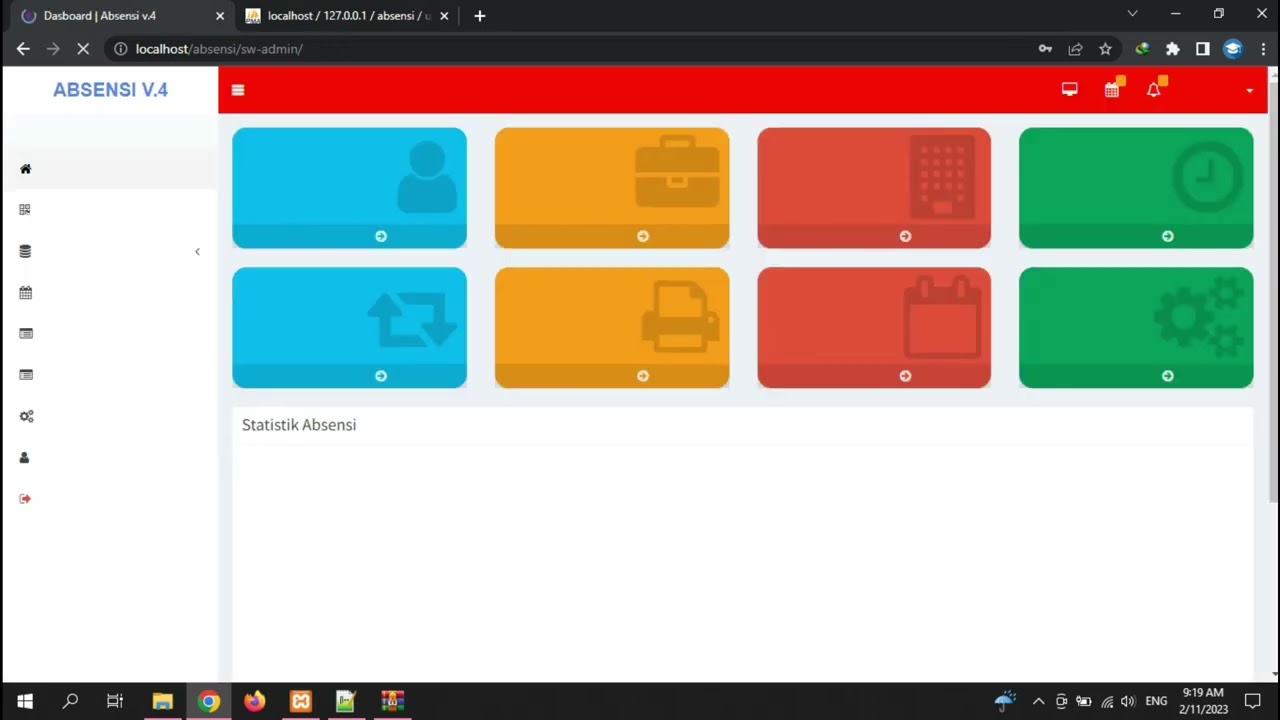Toggle the hamburger menu in red header
The image size is (1280, 720).
pyautogui.click(x=238, y=90)
